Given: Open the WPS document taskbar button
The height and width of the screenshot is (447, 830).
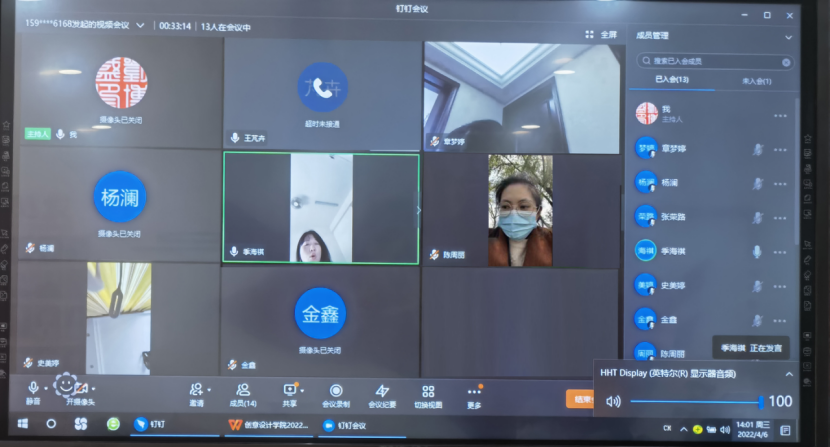Looking at the screenshot, I should [264, 424].
